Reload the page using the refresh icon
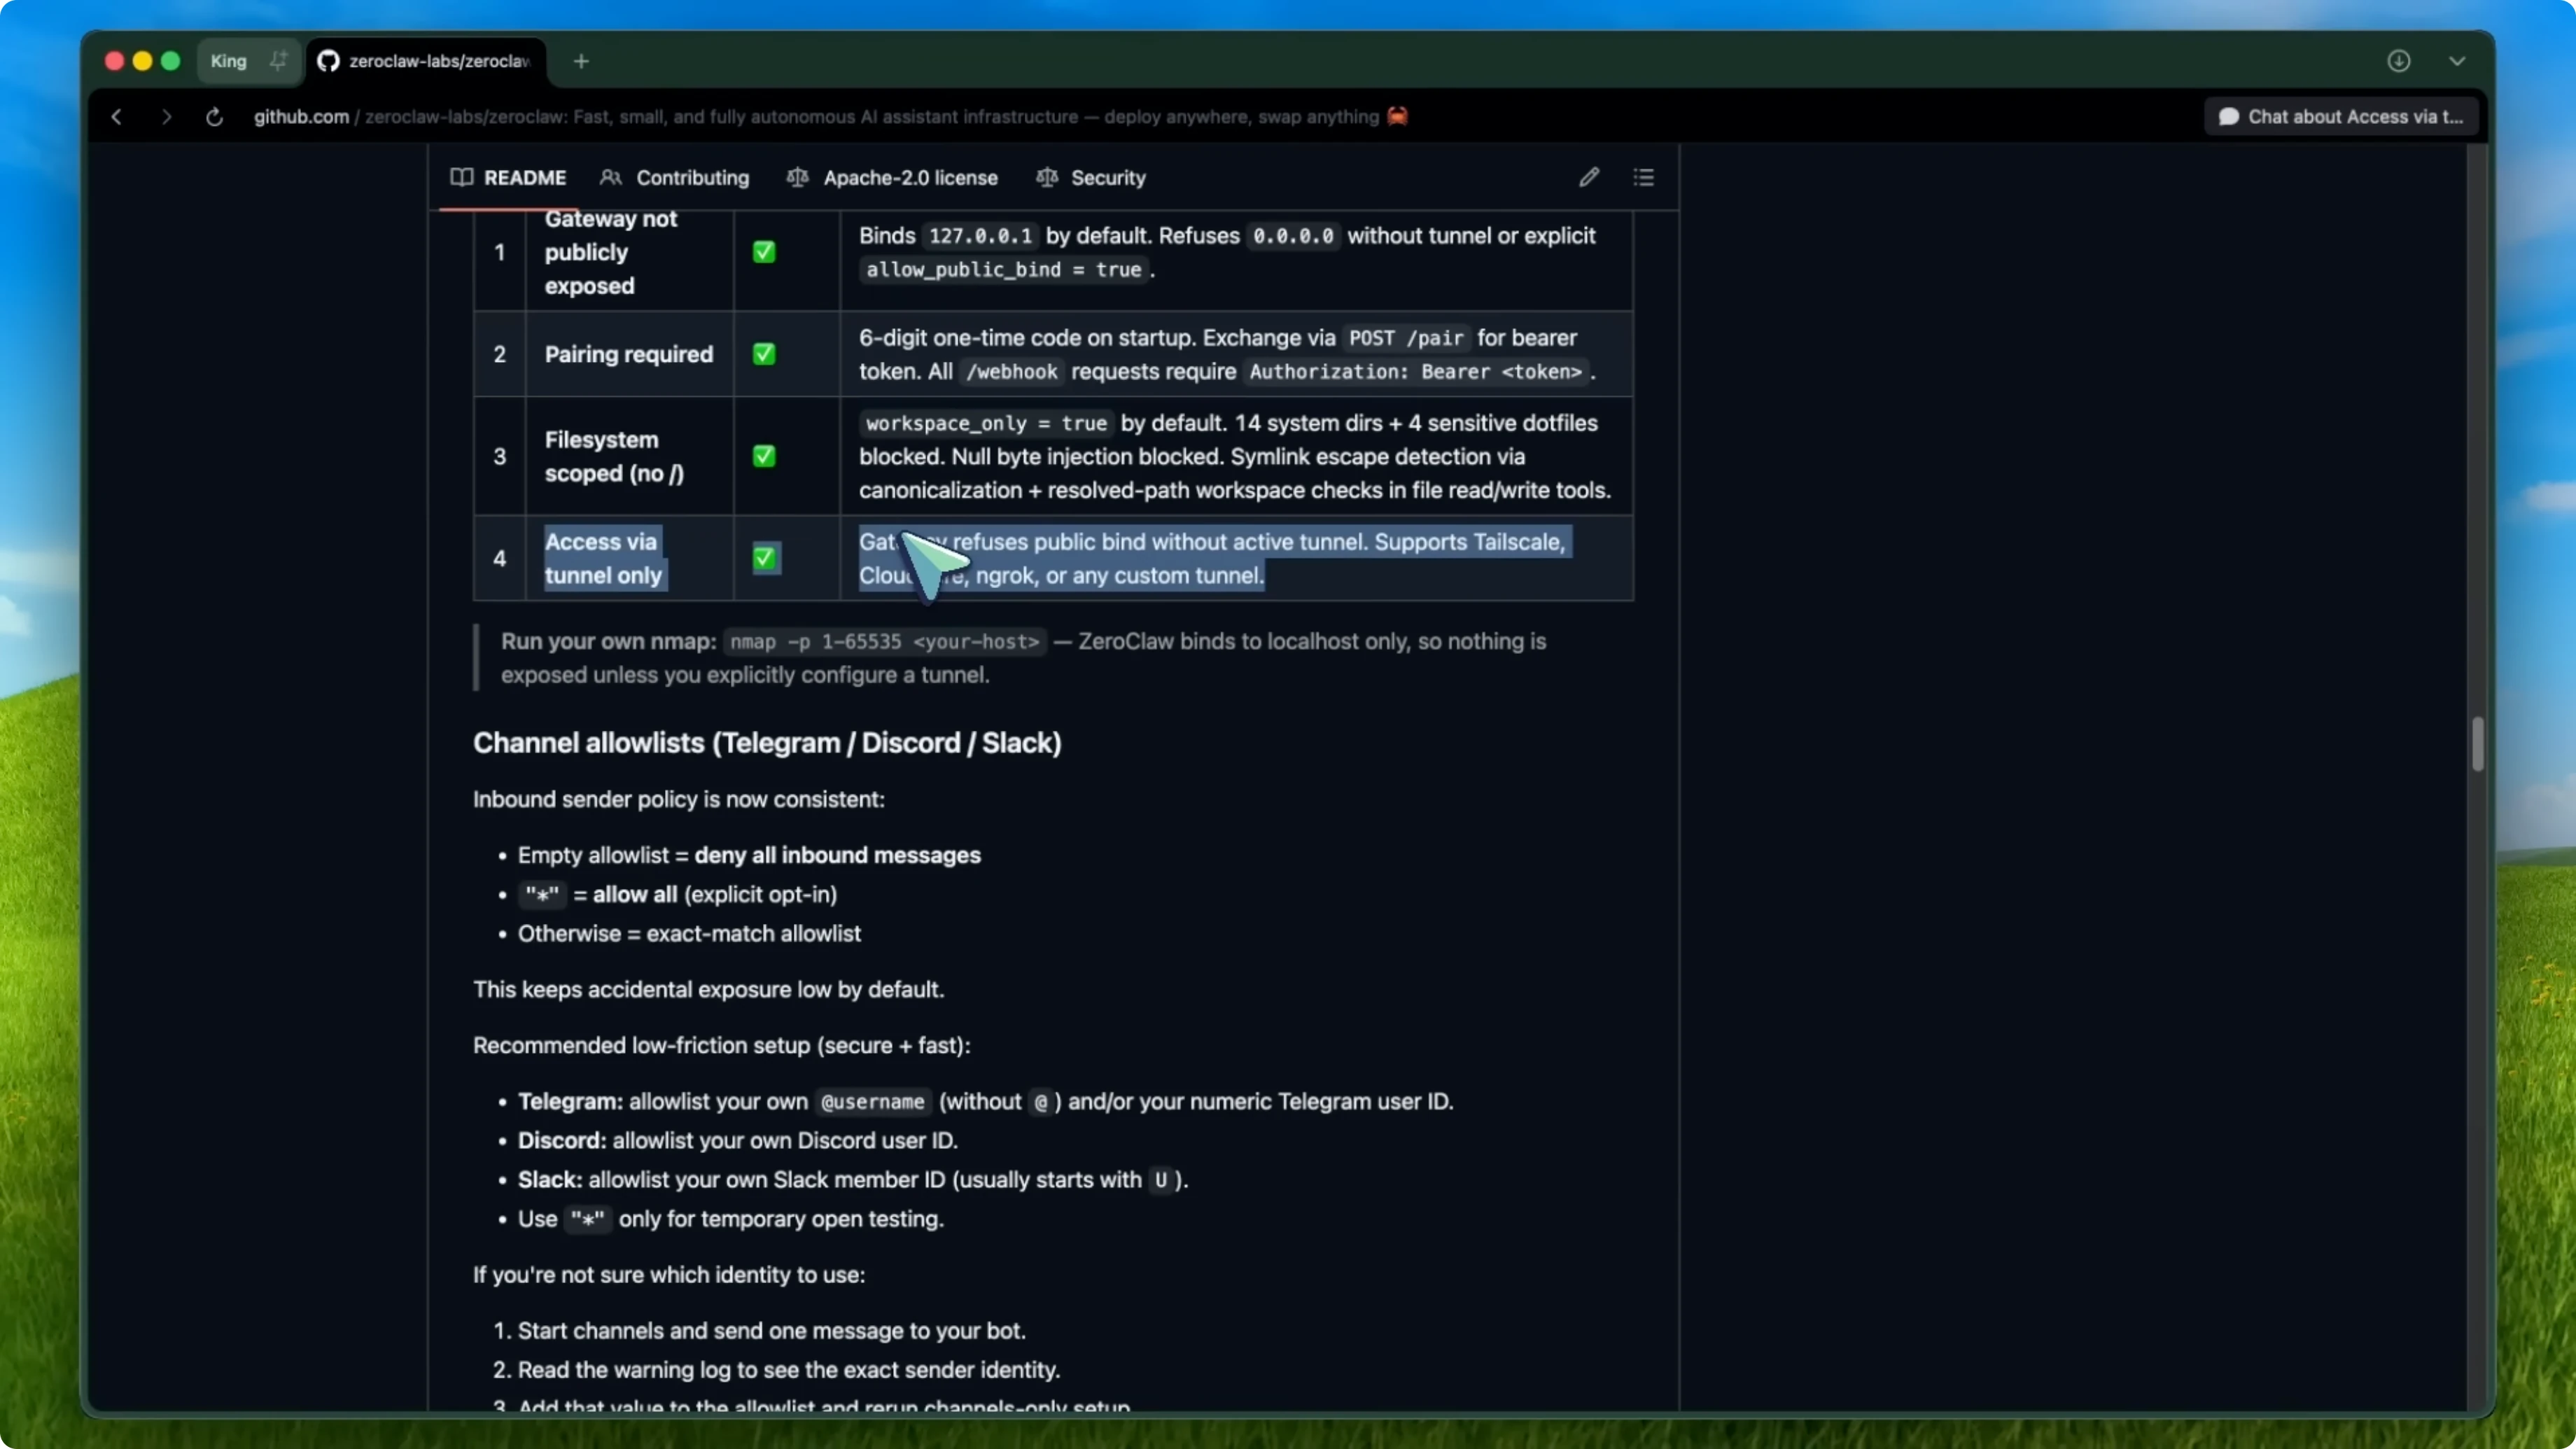The image size is (2576, 1449). (x=213, y=117)
